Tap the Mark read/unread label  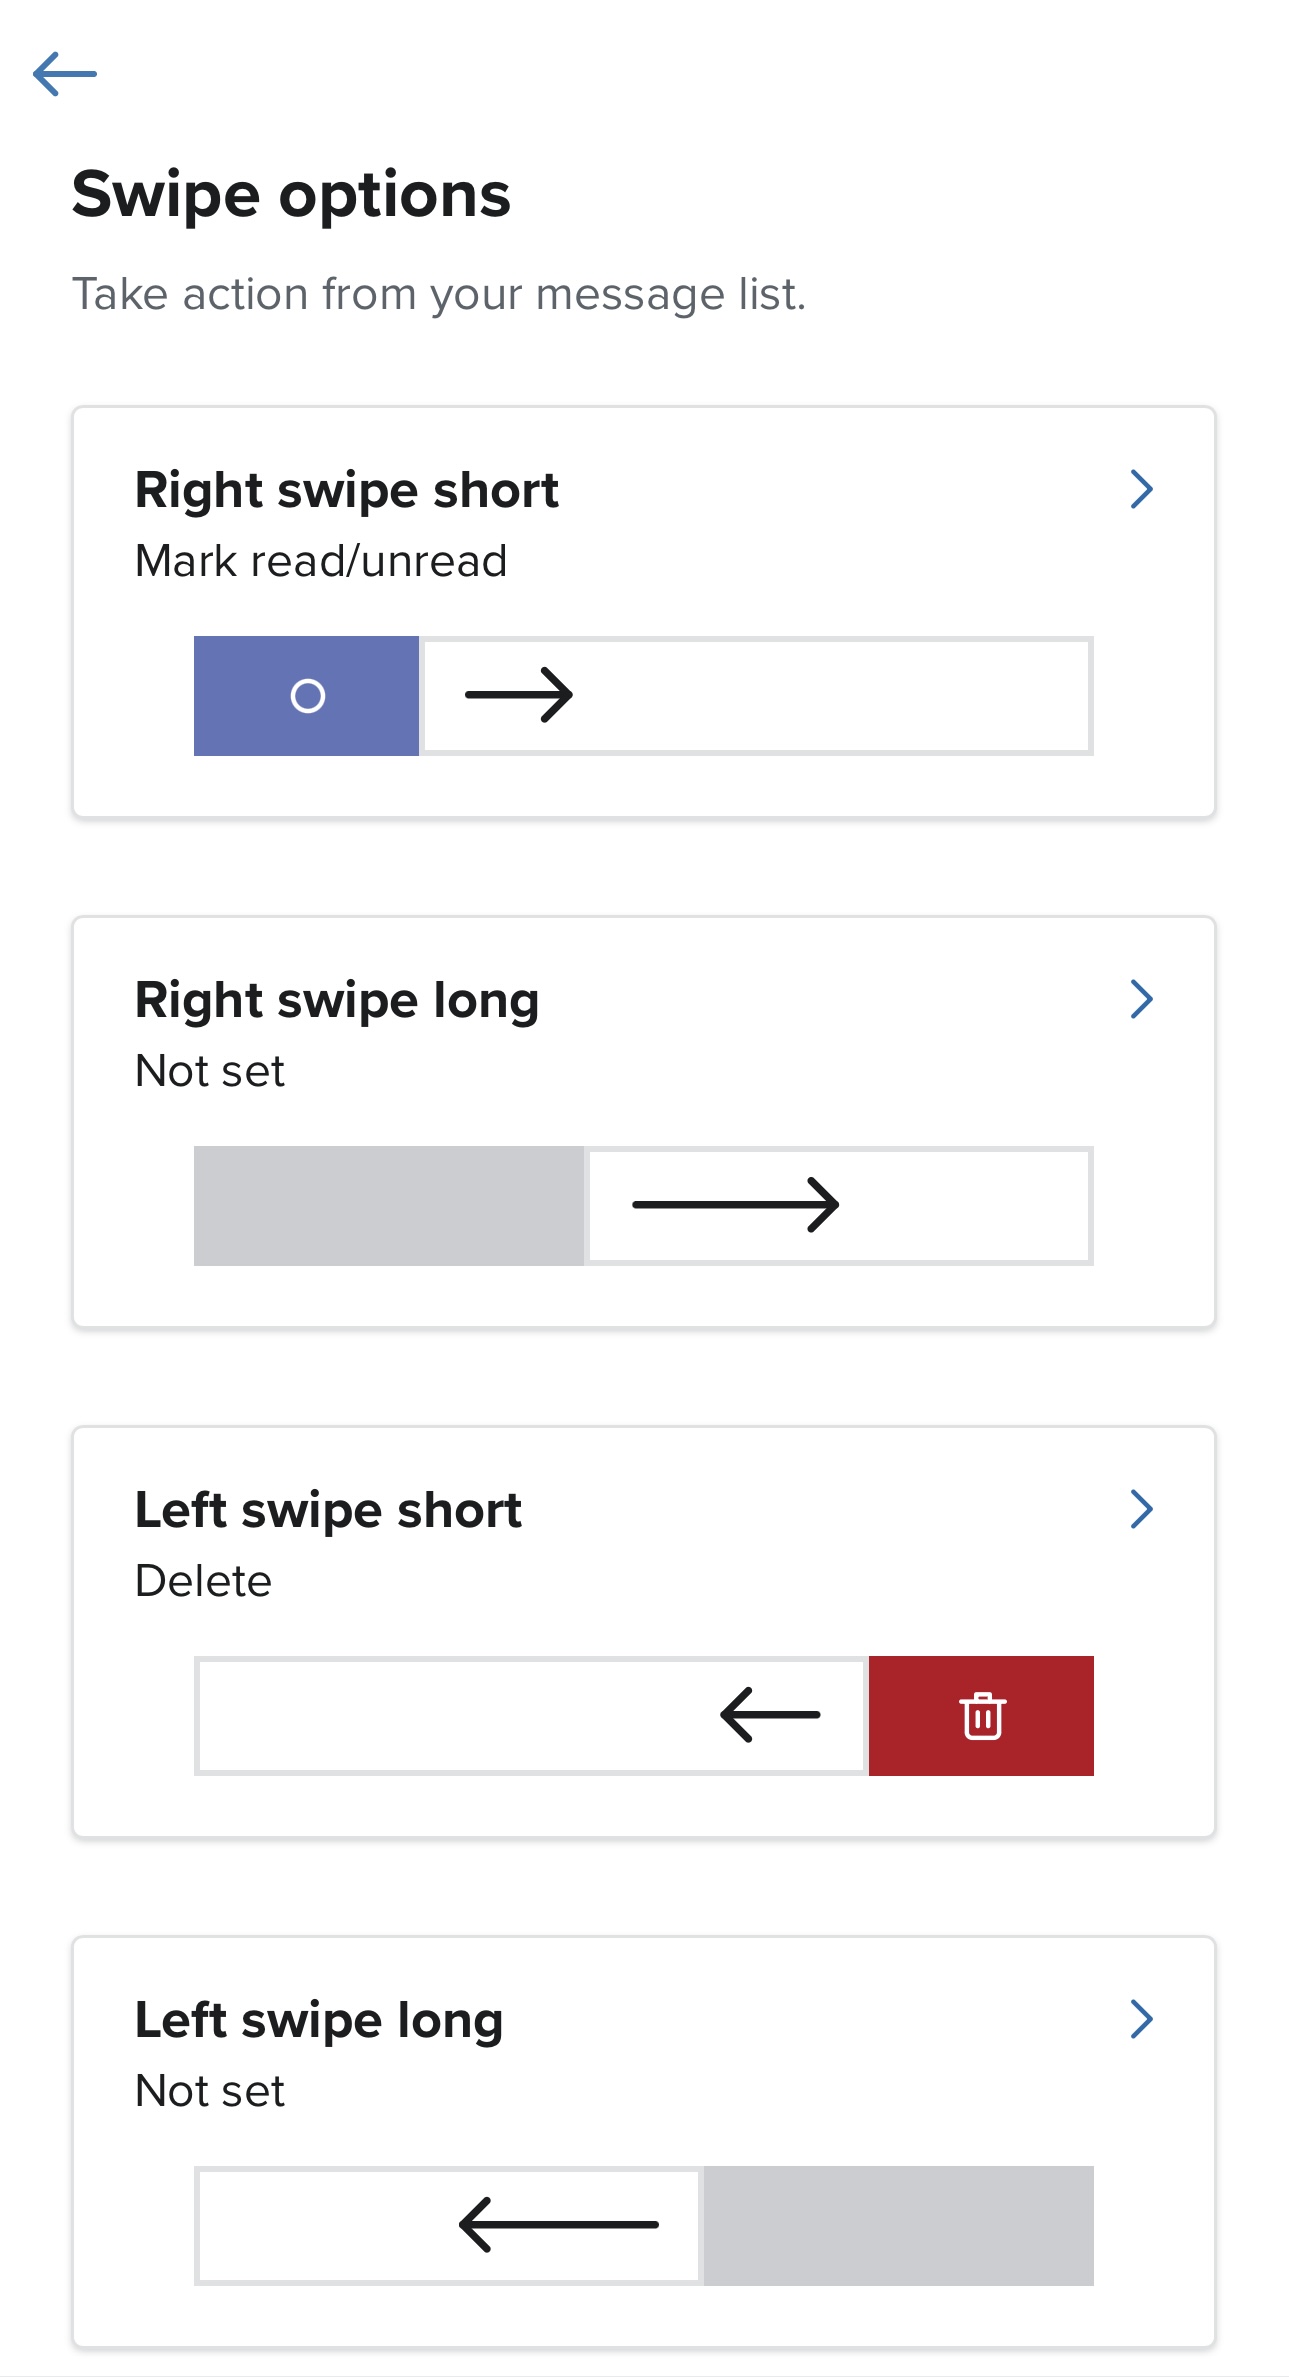321,561
